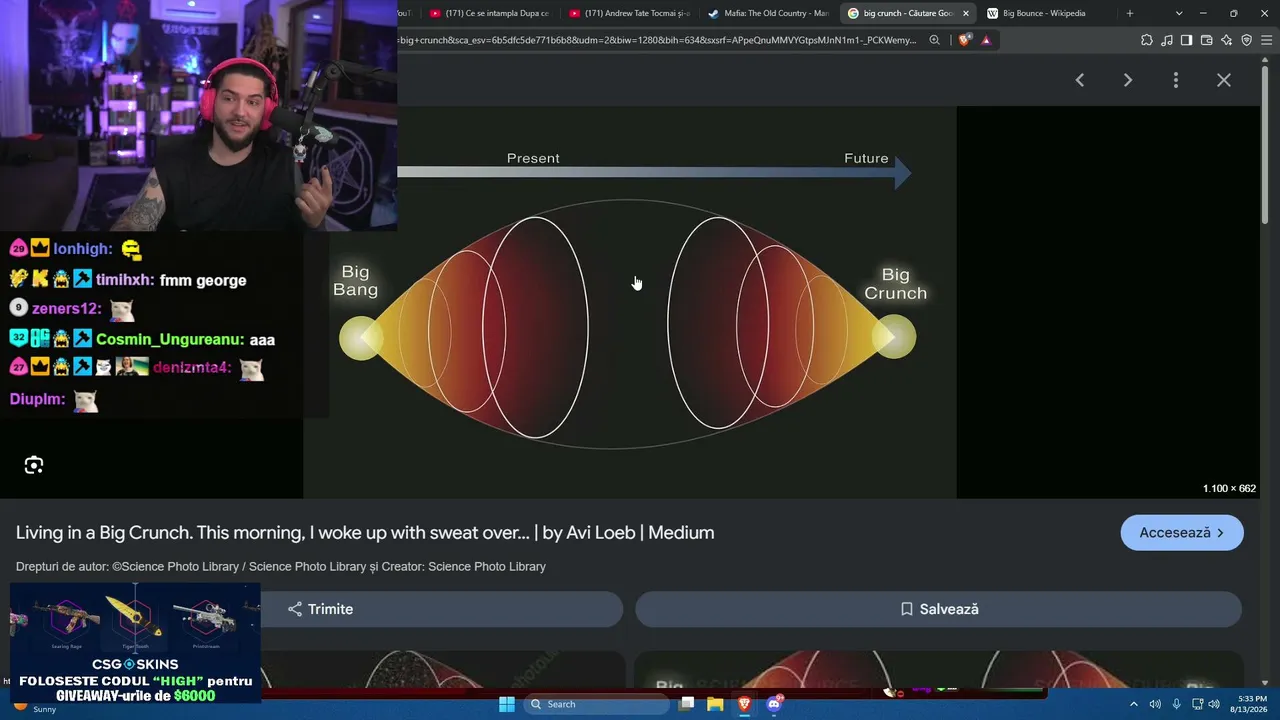Close the image preview panel
Viewport: 1280px width, 720px height.
tap(1224, 80)
